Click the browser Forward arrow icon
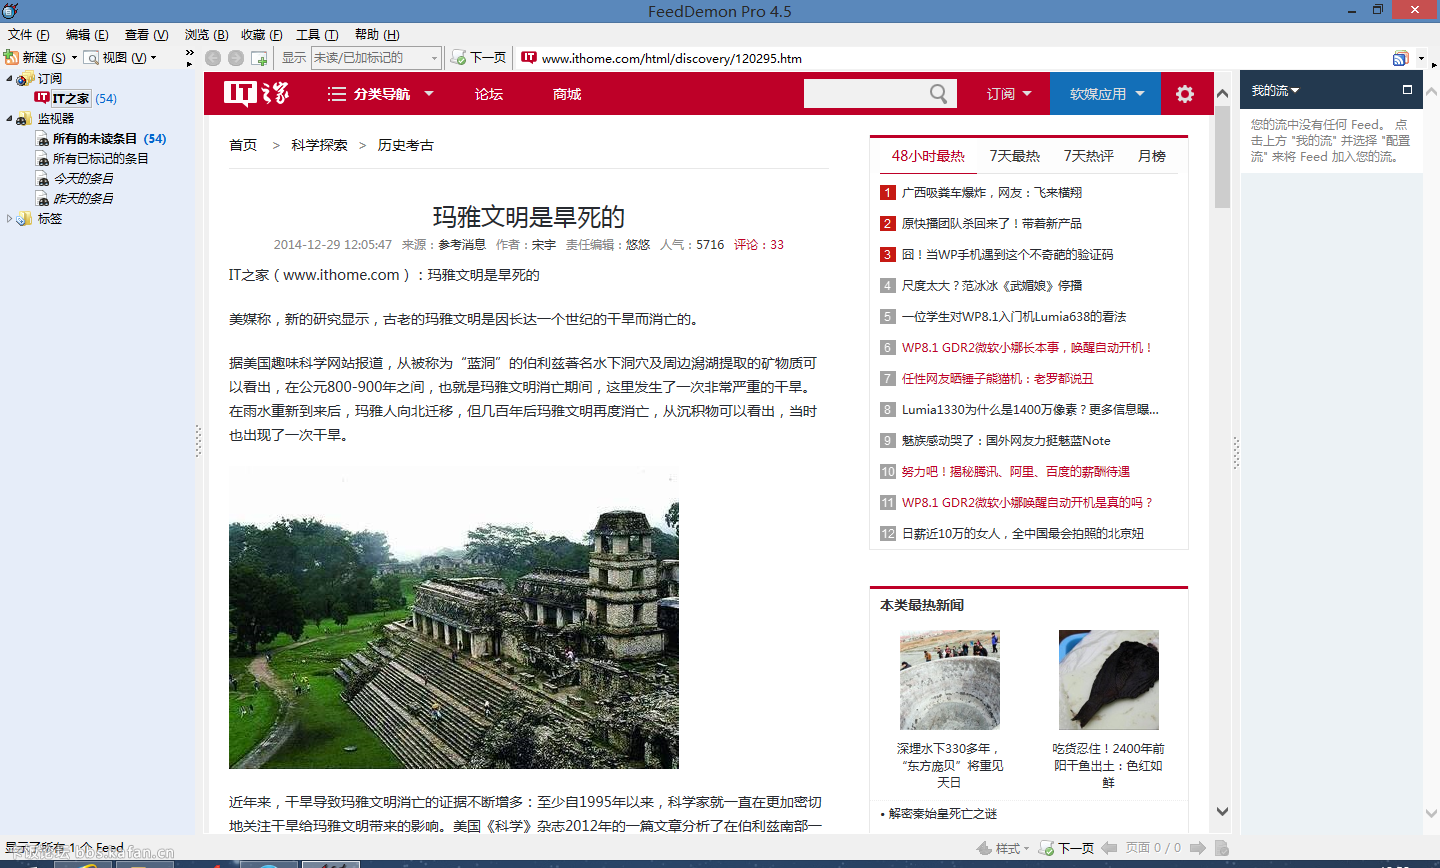The height and width of the screenshot is (868, 1440). 236,58
